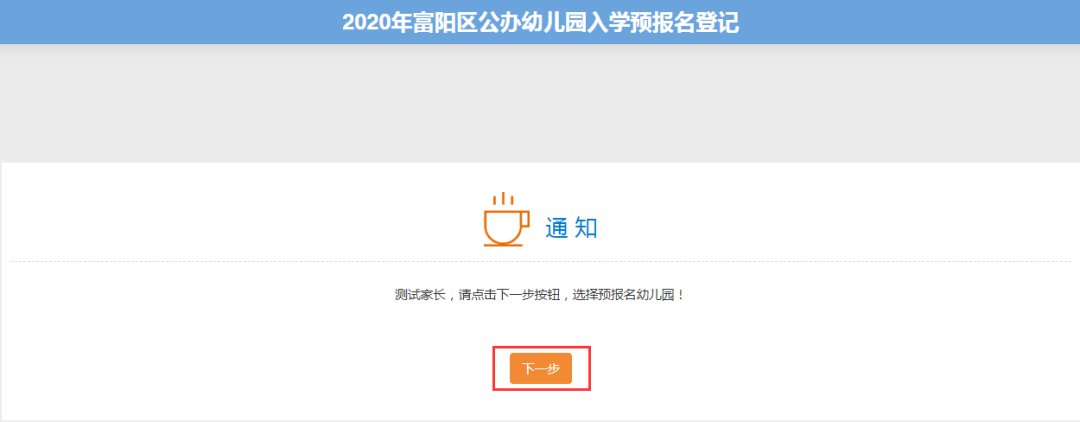Viewport: 1080px width, 422px height.
Task: Click the 2020年 text in the header
Action: tap(376, 22)
